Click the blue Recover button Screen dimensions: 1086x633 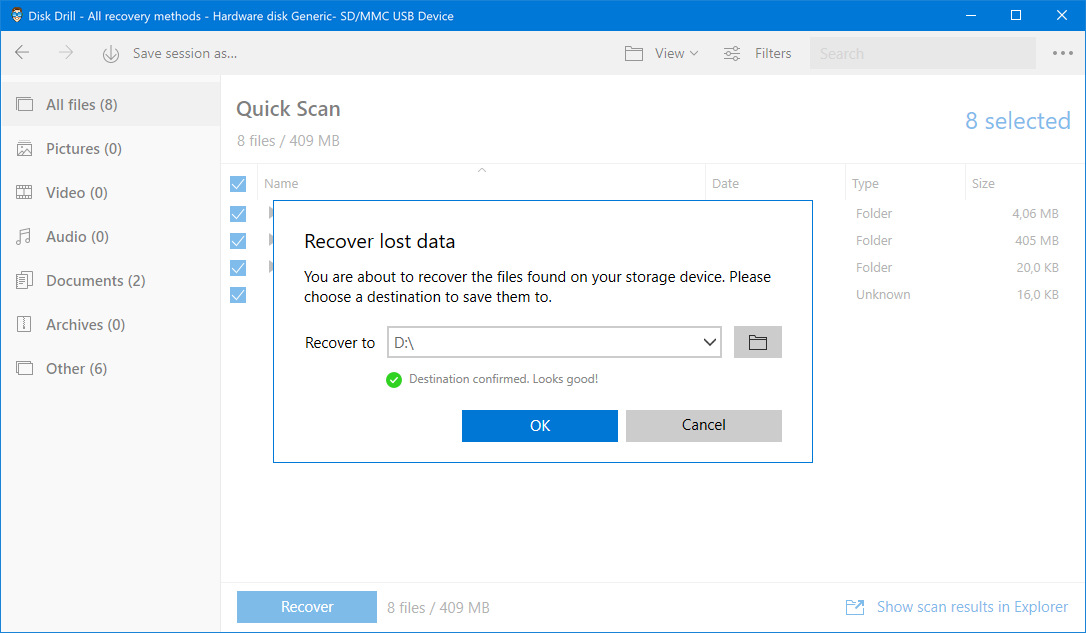307,607
